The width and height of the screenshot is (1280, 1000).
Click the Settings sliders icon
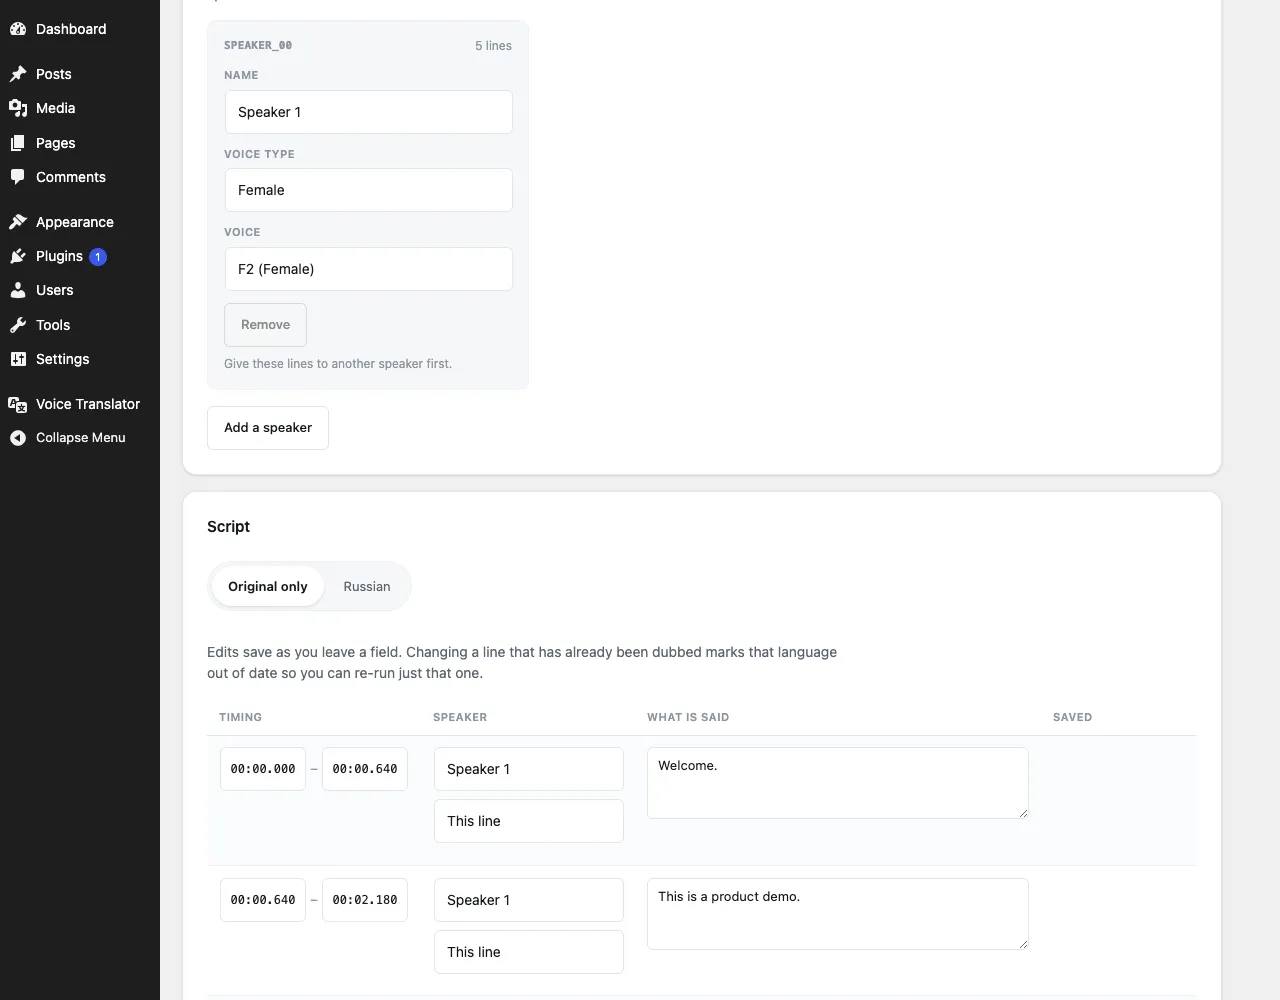point(17,359)
